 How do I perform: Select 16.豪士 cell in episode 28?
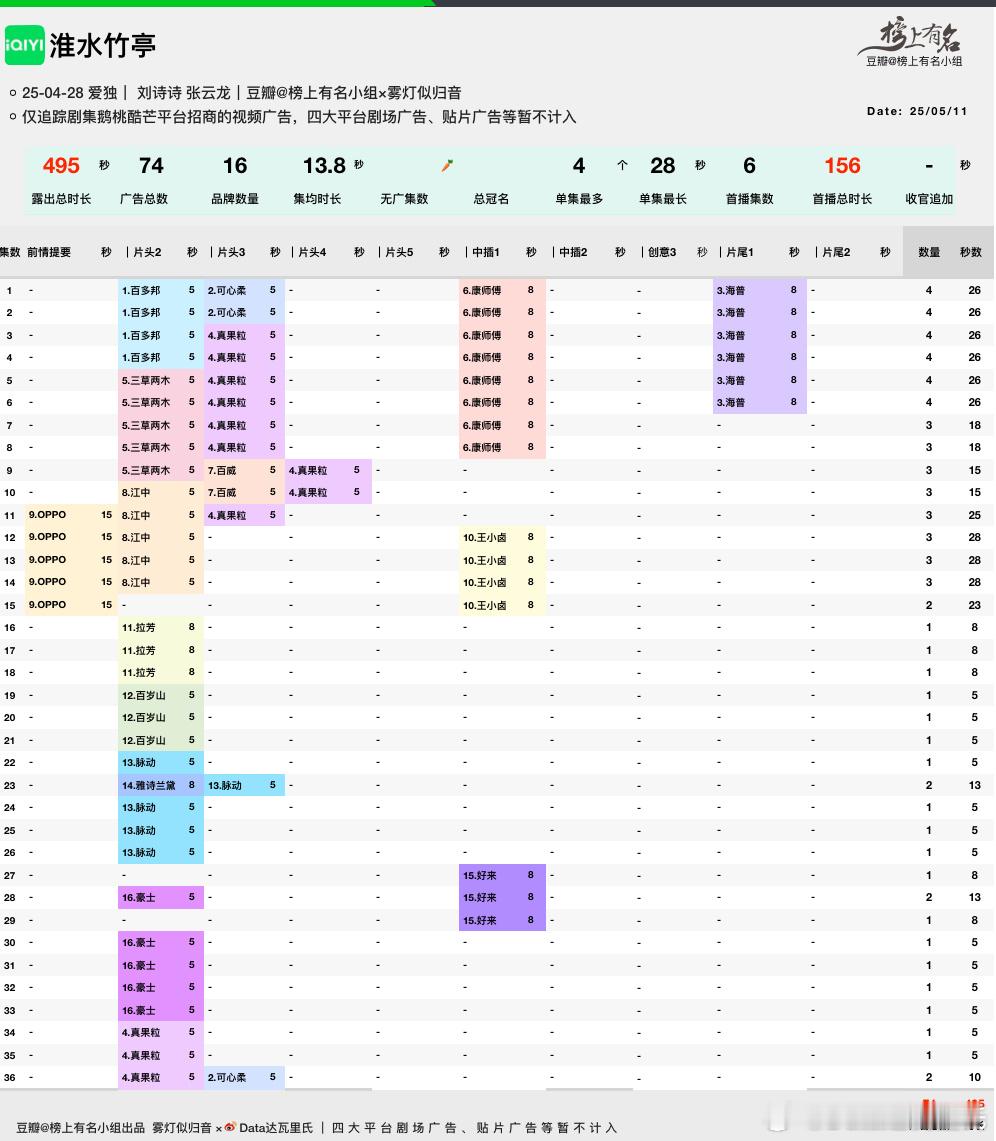click(161, 897)
